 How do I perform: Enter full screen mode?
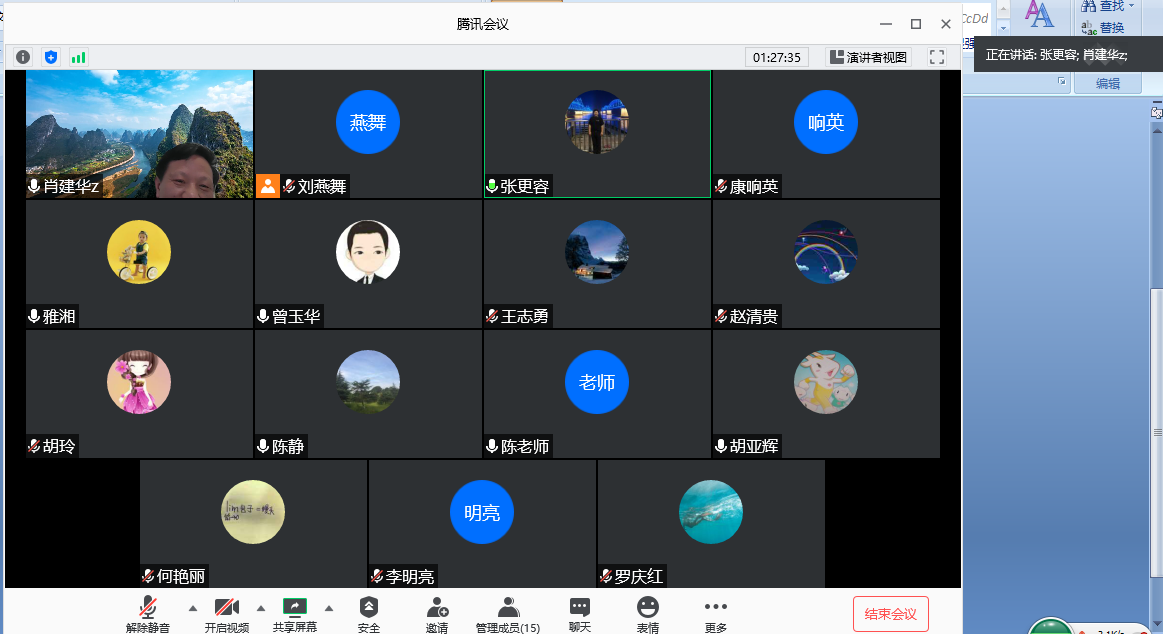click(x=937, y=57)
